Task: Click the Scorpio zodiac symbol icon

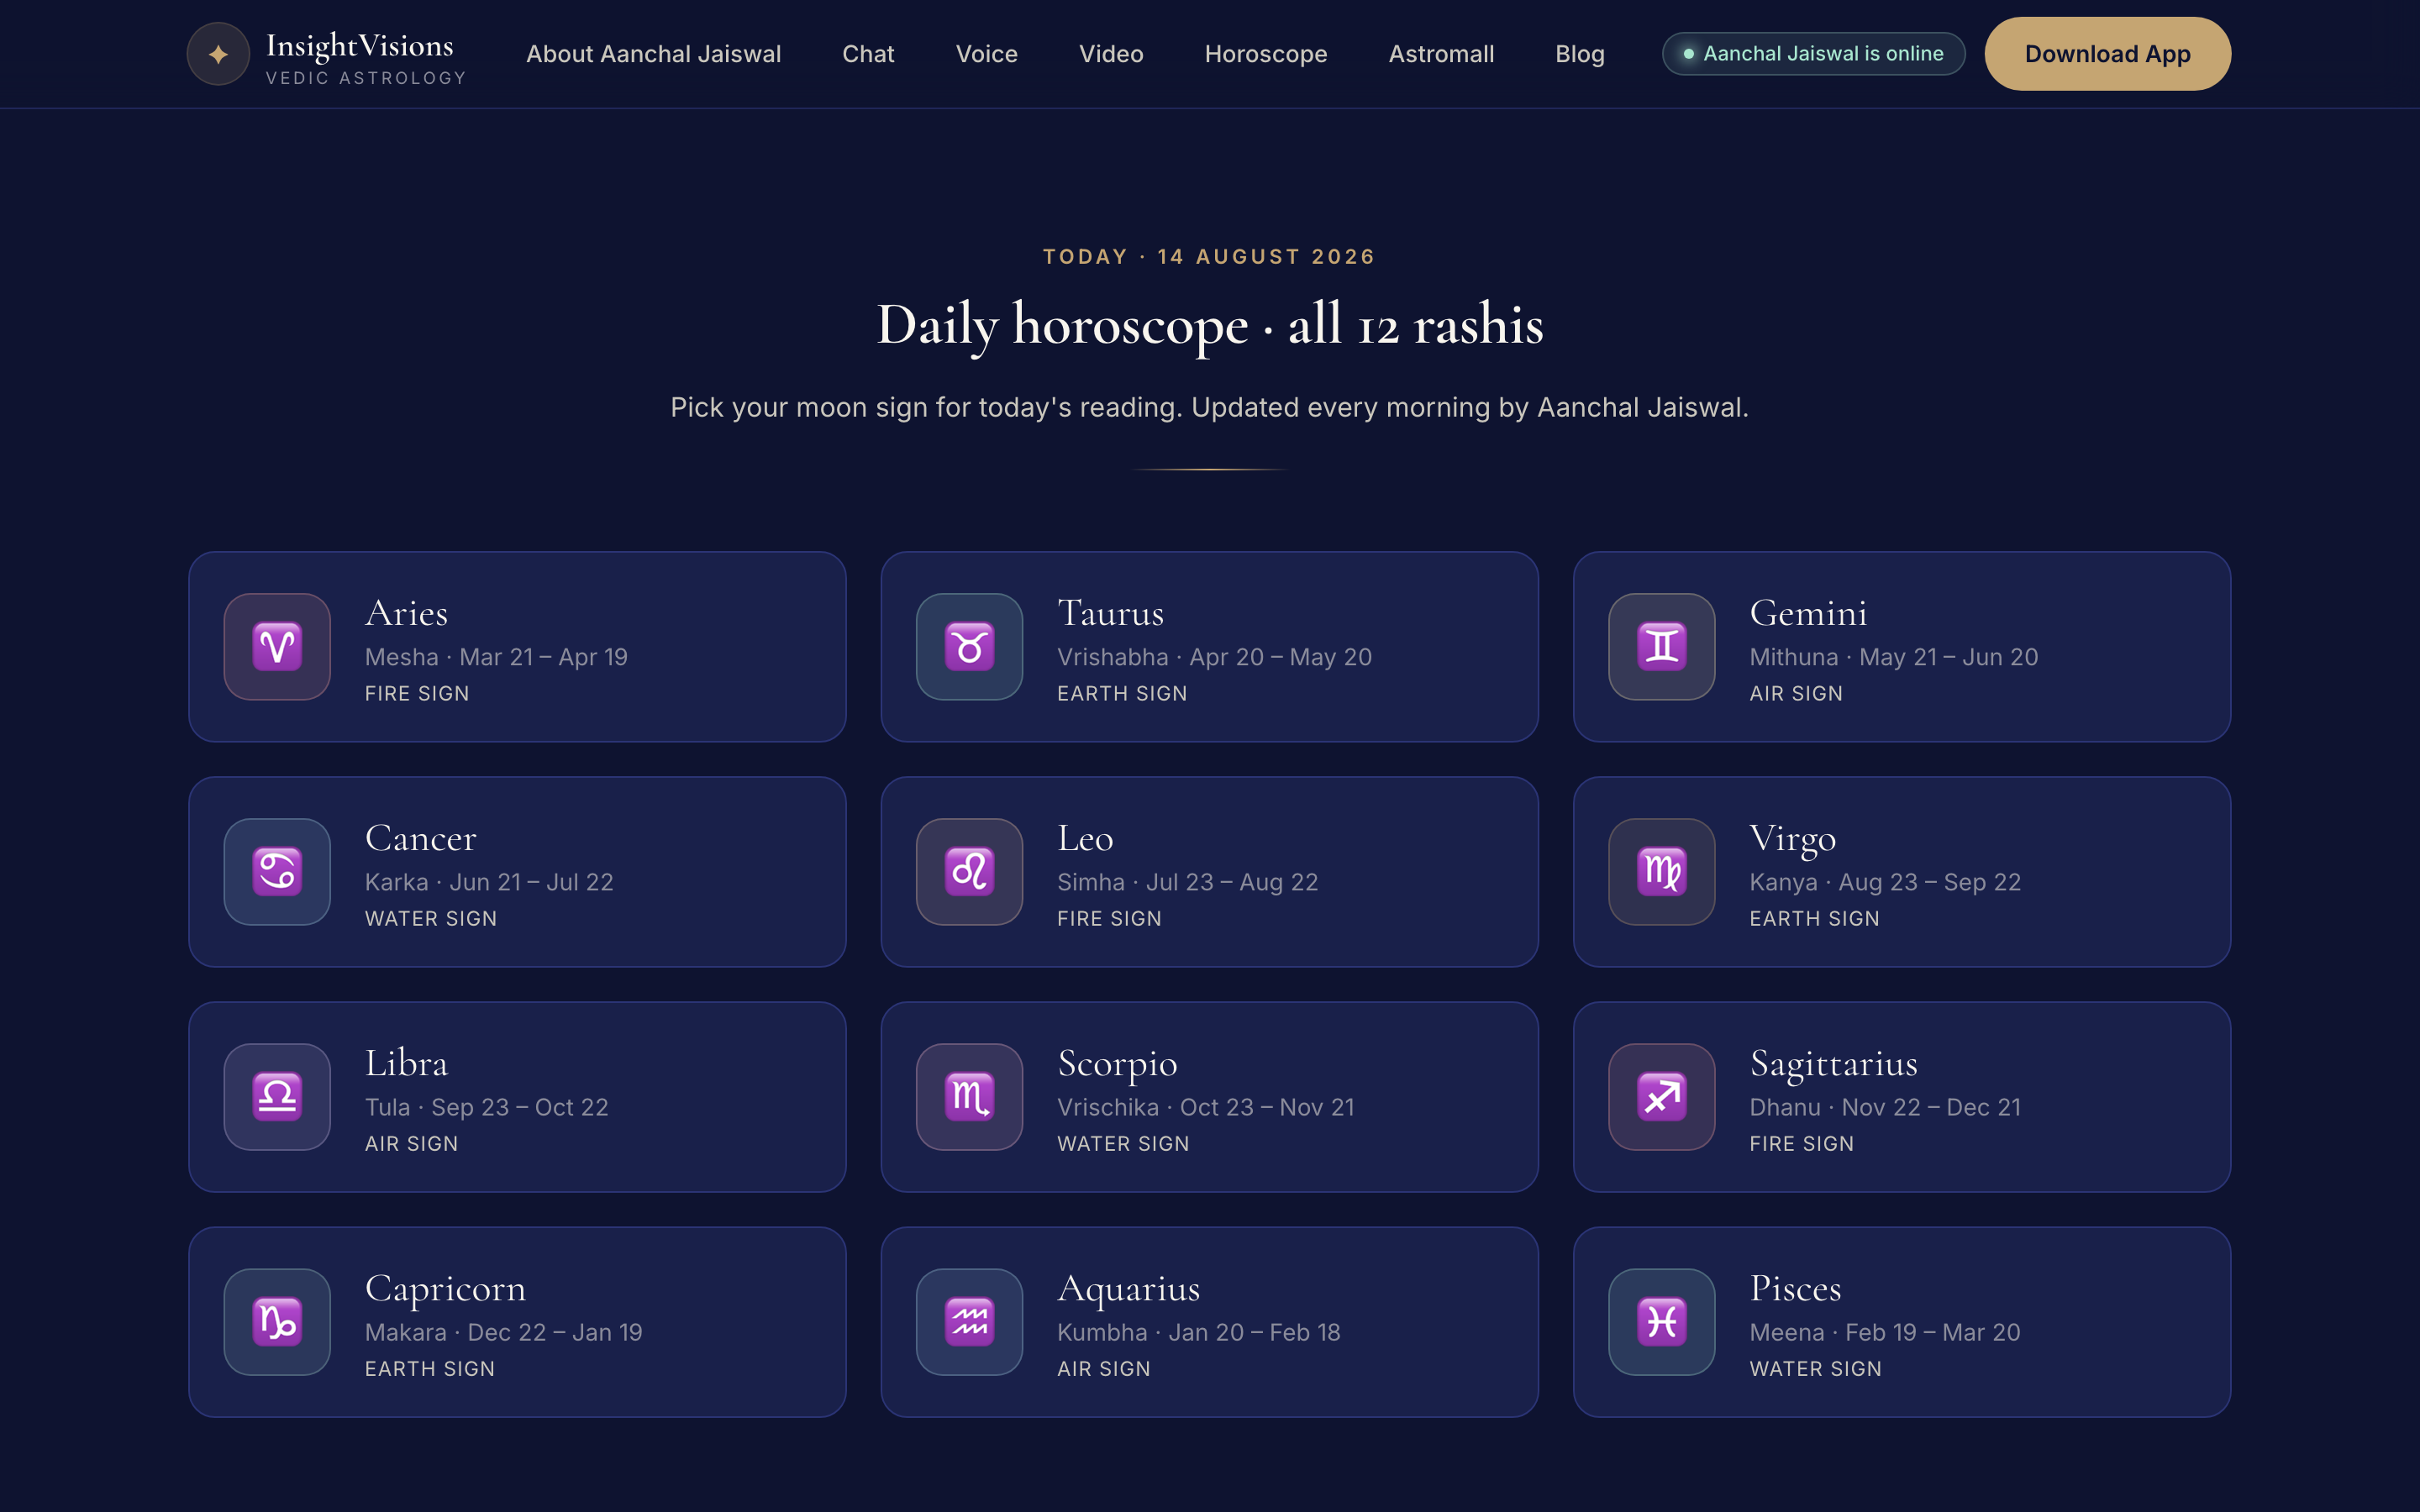Action: pyautogui.click(x=969, y=1097)
